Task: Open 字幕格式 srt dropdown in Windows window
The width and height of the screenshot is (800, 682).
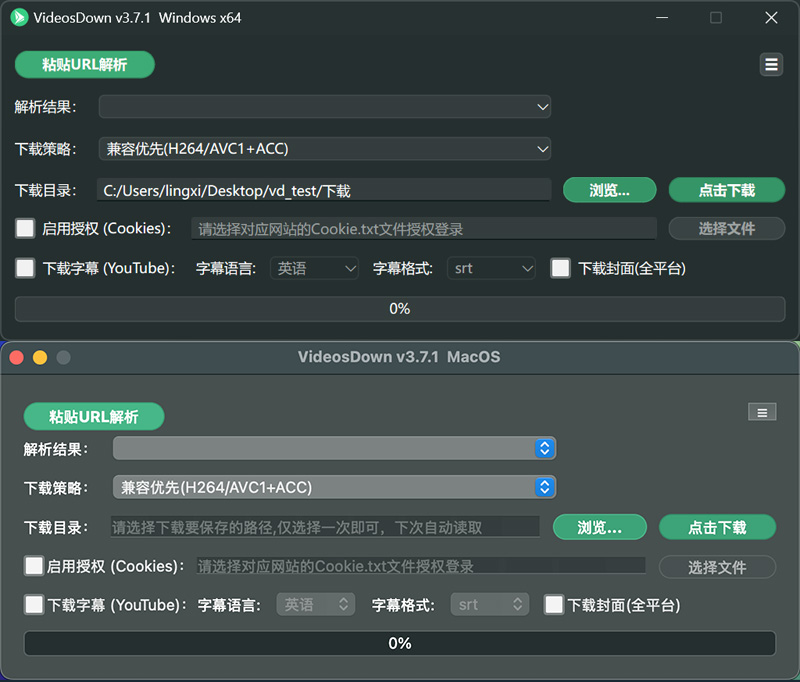Action: point(491,268)
